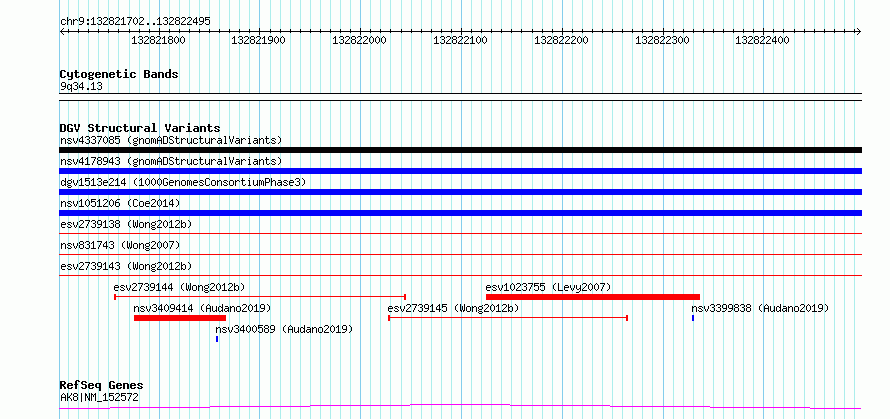Click the thin red esv2739143 line
The width and height of the screenshot is (890, 419).
pyautogui.click(x=460, y=275)
